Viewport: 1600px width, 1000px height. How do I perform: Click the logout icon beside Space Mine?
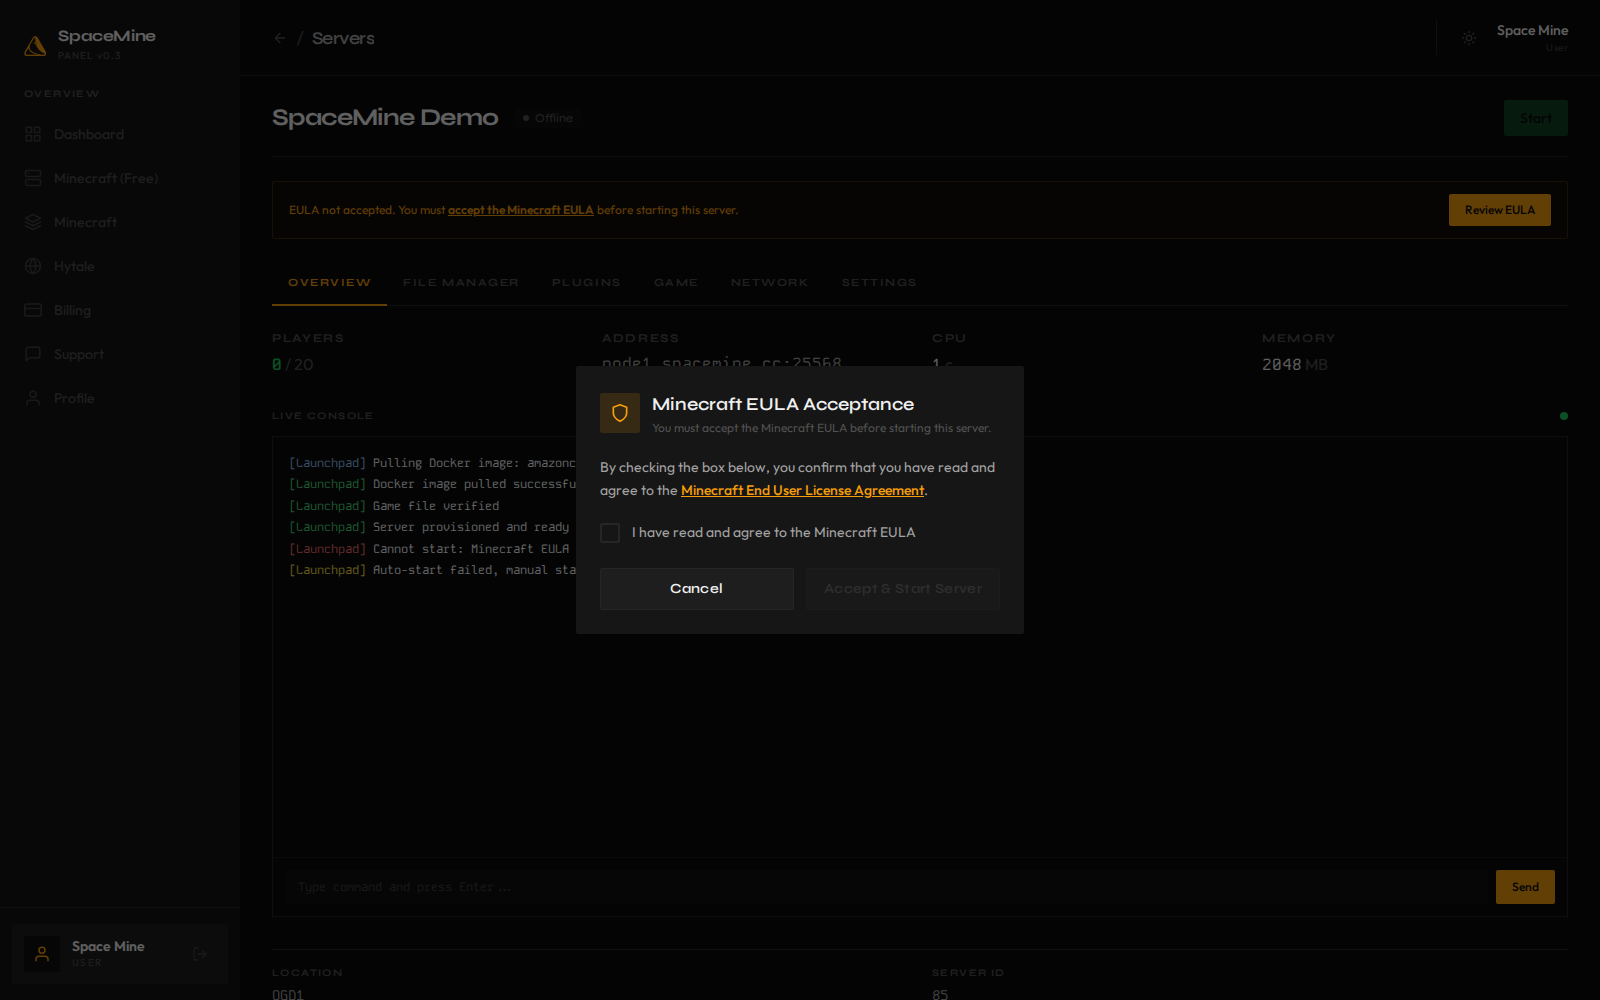(200, 954)
